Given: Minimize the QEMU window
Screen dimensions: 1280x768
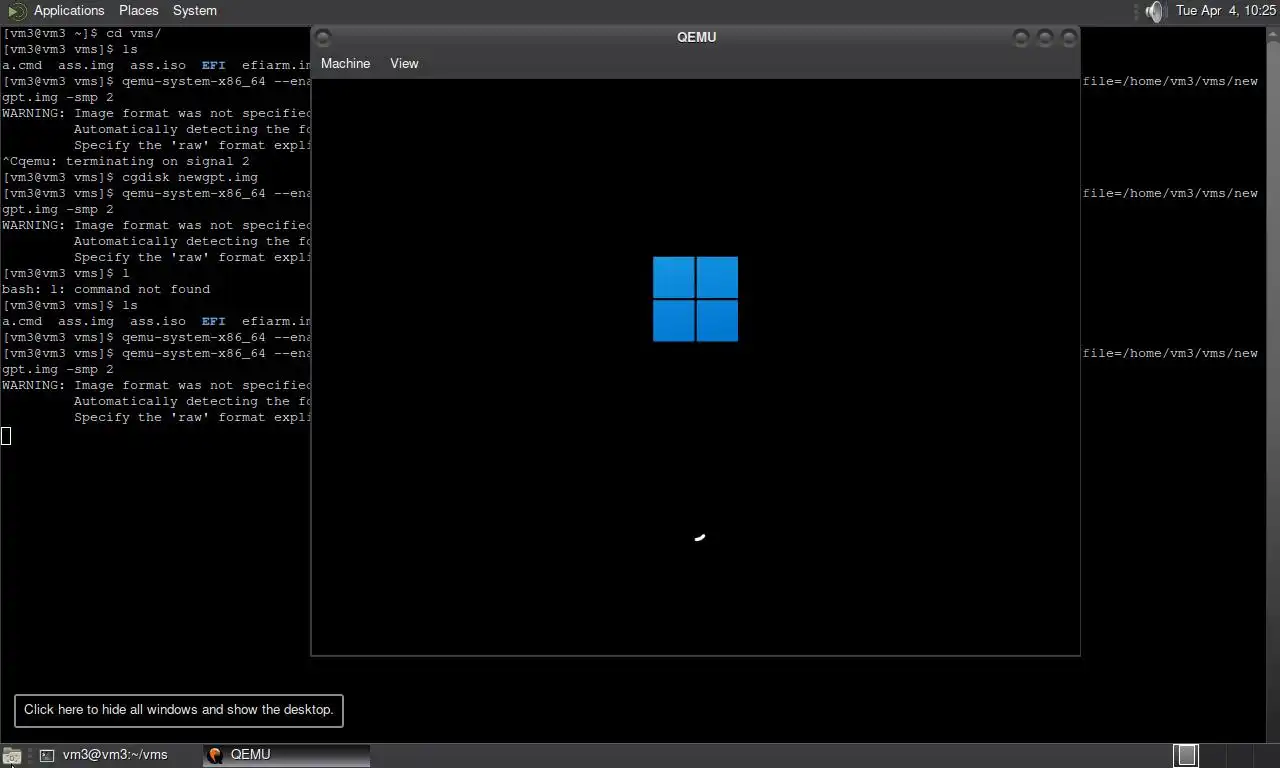Looking at the screenshot, I should coord(1021,38).
